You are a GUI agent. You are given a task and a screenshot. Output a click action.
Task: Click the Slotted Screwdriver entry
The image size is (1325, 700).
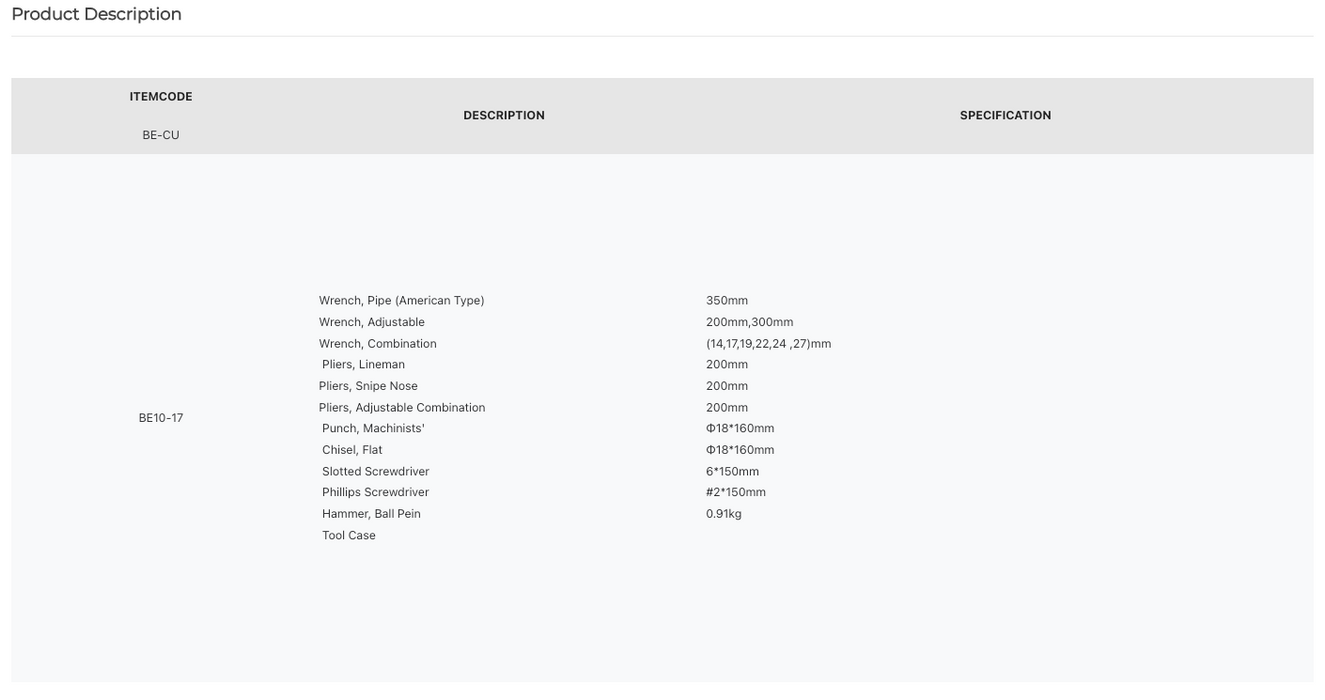click(x=375, y=472)
